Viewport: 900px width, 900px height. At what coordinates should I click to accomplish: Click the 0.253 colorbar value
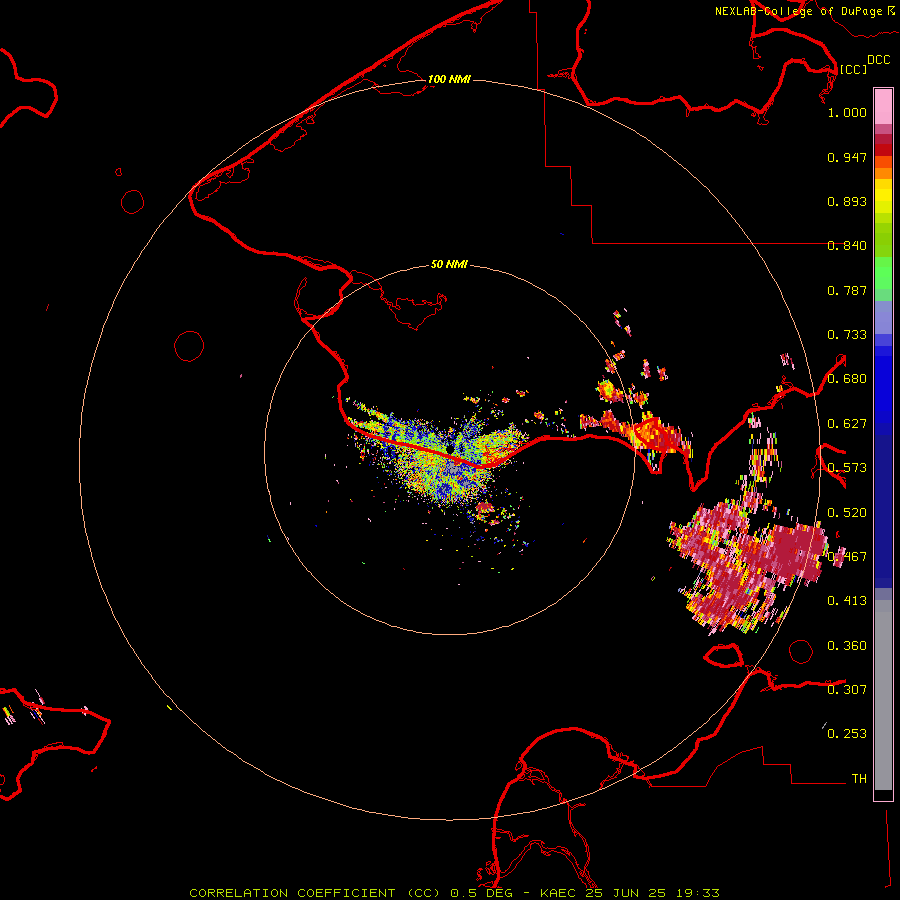[847, 734]
